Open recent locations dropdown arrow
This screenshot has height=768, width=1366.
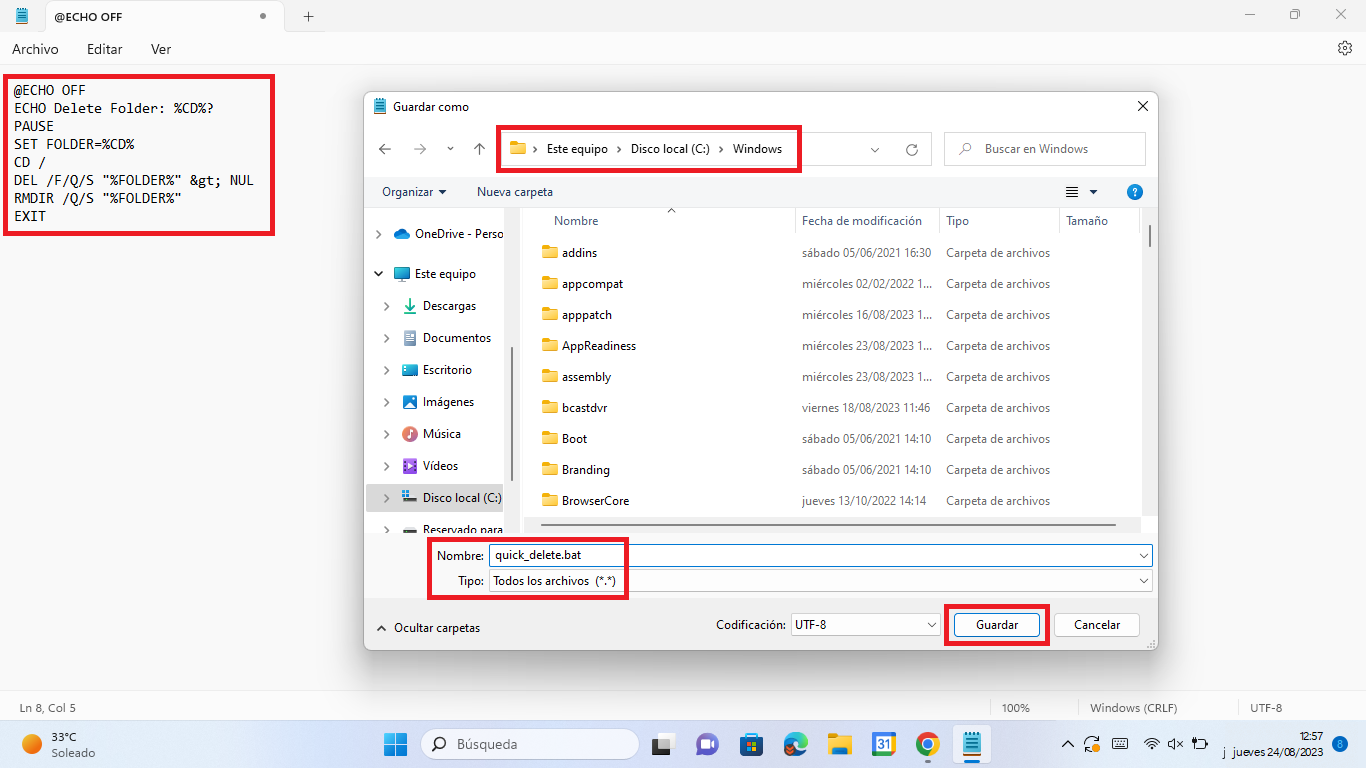[x=450, y=149]
